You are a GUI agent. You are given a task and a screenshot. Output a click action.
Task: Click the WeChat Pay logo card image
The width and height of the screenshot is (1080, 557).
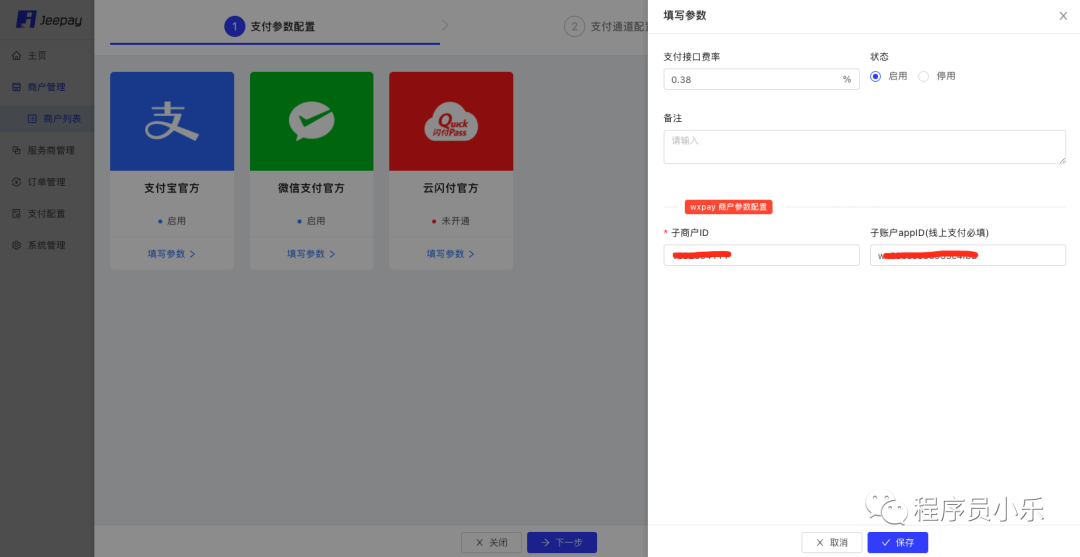[x=311, y=121]
